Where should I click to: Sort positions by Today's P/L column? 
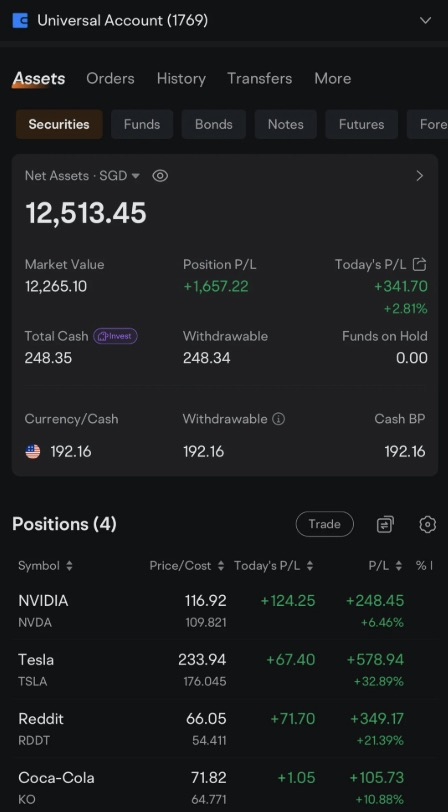click(x=273, y=566)
